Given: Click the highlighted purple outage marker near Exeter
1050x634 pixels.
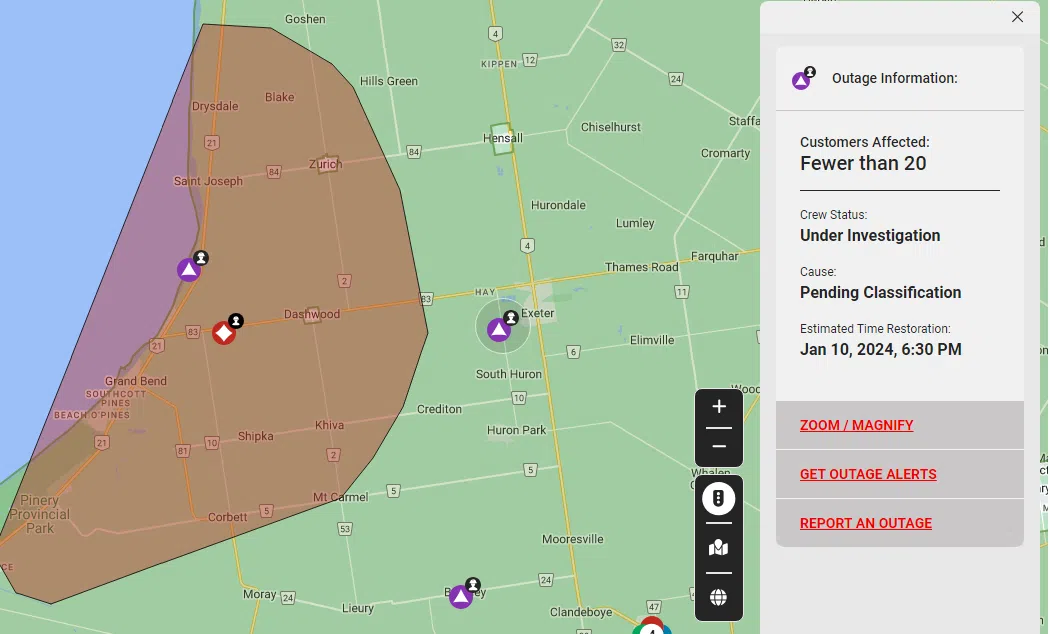Looking at the screenshot, I should (499, 330).
